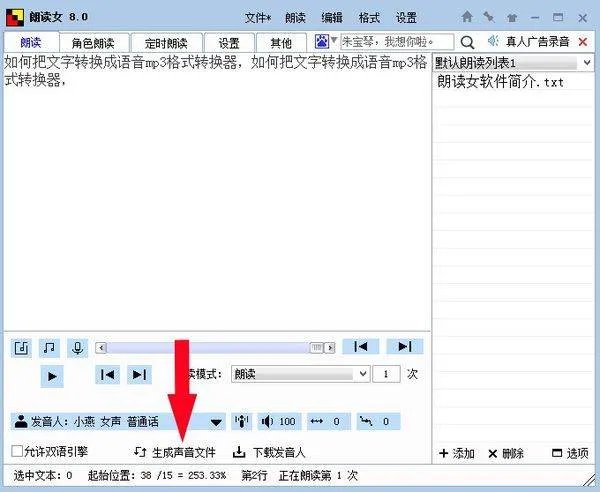Switch to the 朗读 tab
The image size is (600, 492).
[x=31, y=42]
